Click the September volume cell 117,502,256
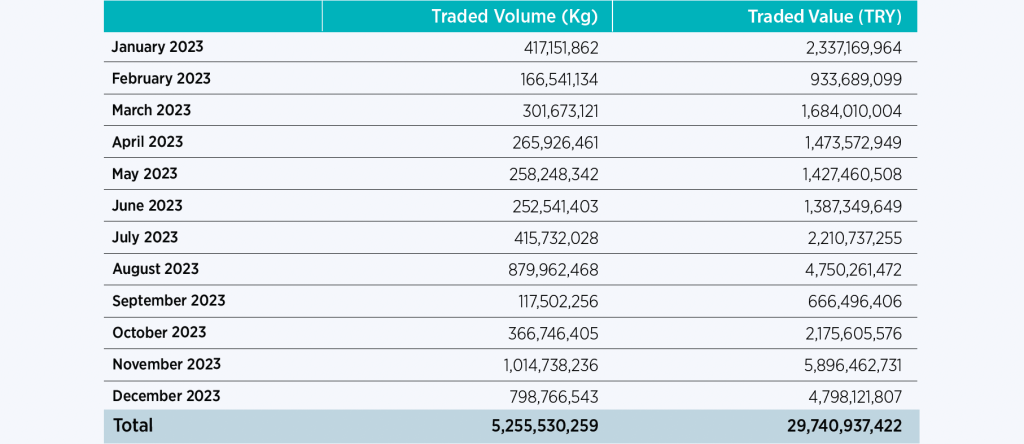The width and height of the screenshot is (1024, 444). pos(549,300)
